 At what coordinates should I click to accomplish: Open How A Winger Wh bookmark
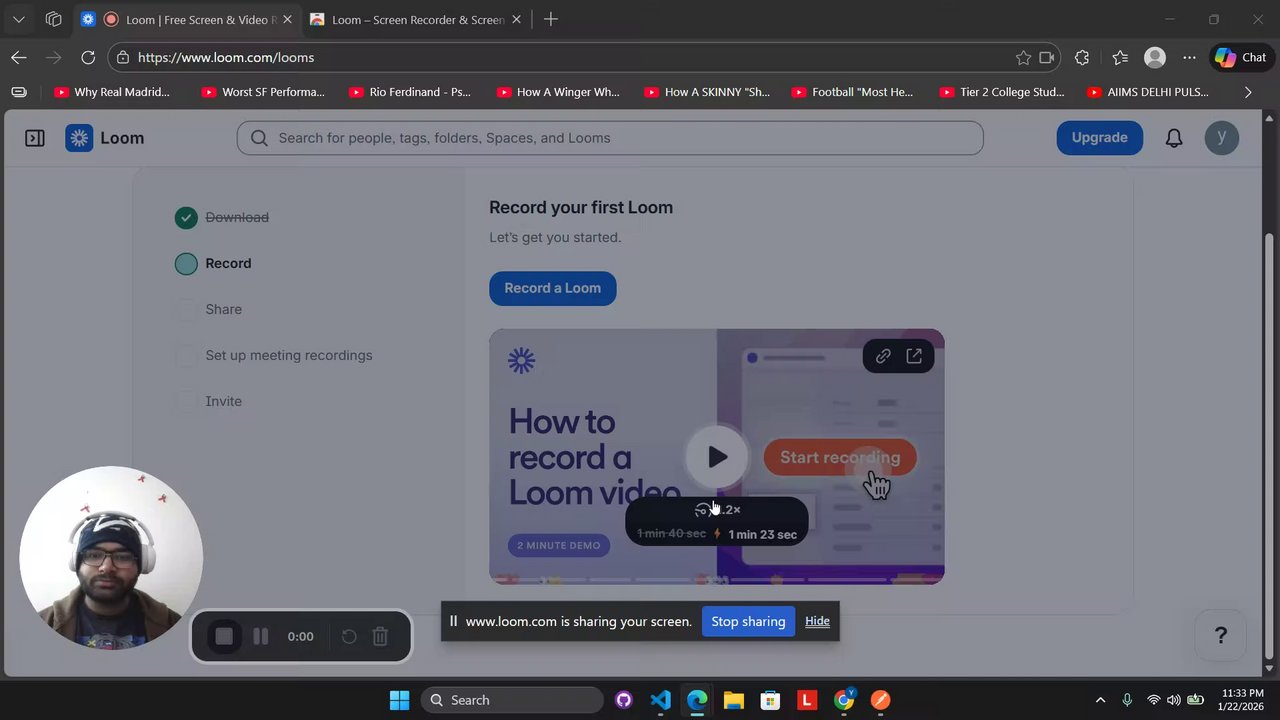[558, 92]
